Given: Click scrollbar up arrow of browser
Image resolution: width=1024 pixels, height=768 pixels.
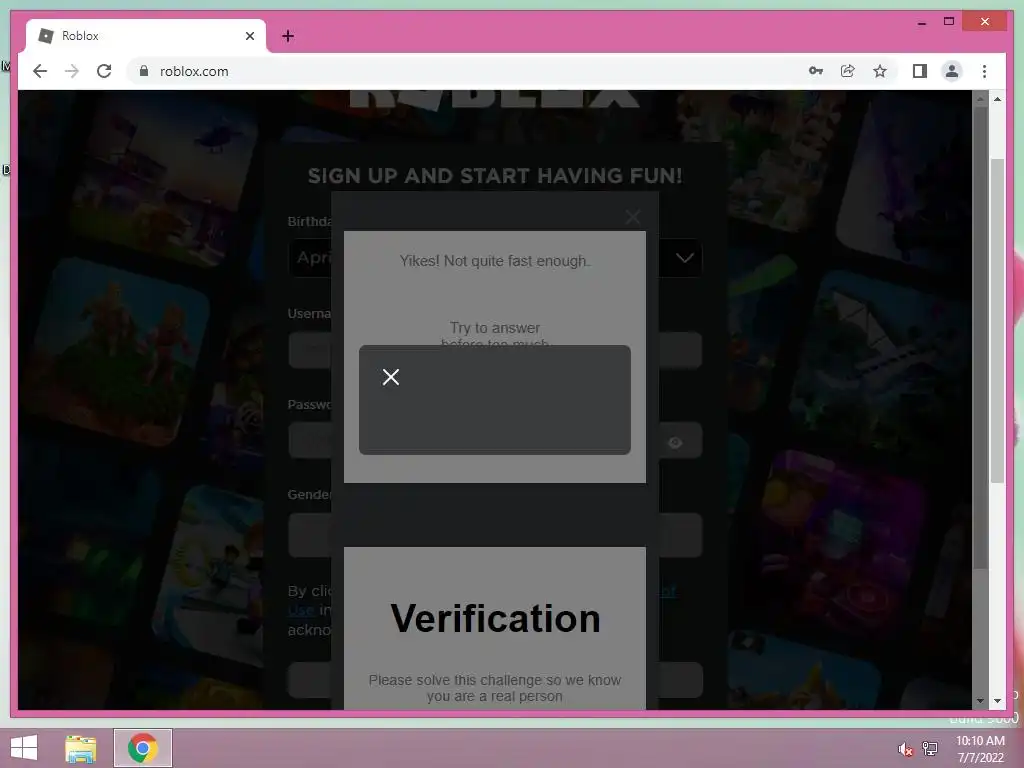Looking at the screenshot, I should [997, 99].
